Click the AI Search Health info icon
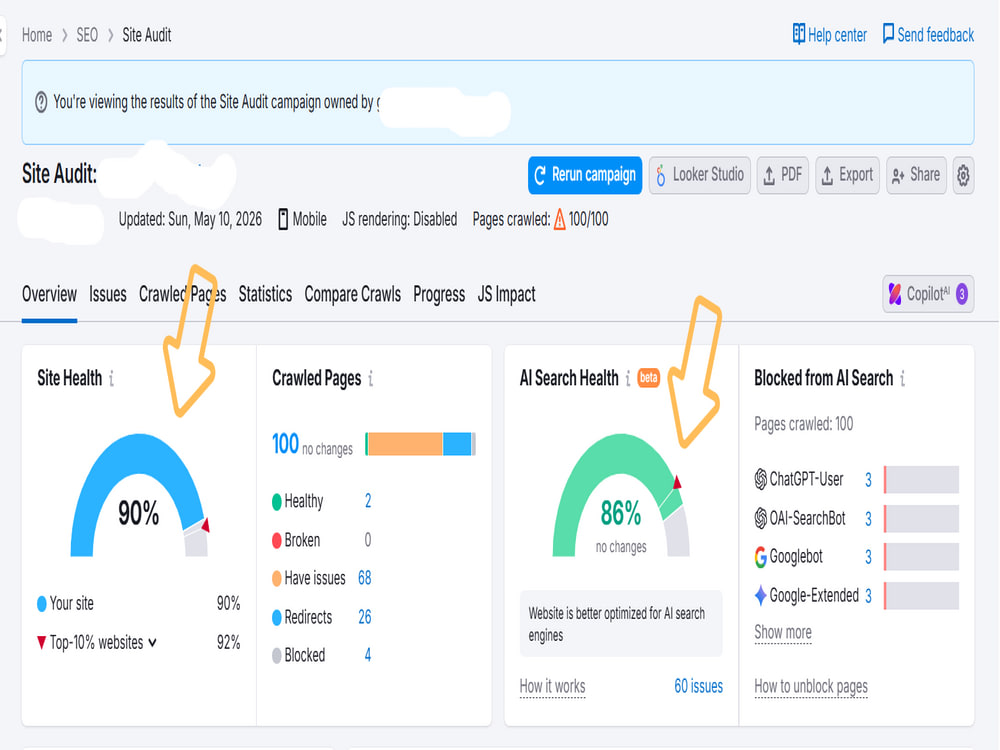1000x750 pixels. tap(628, 379)
